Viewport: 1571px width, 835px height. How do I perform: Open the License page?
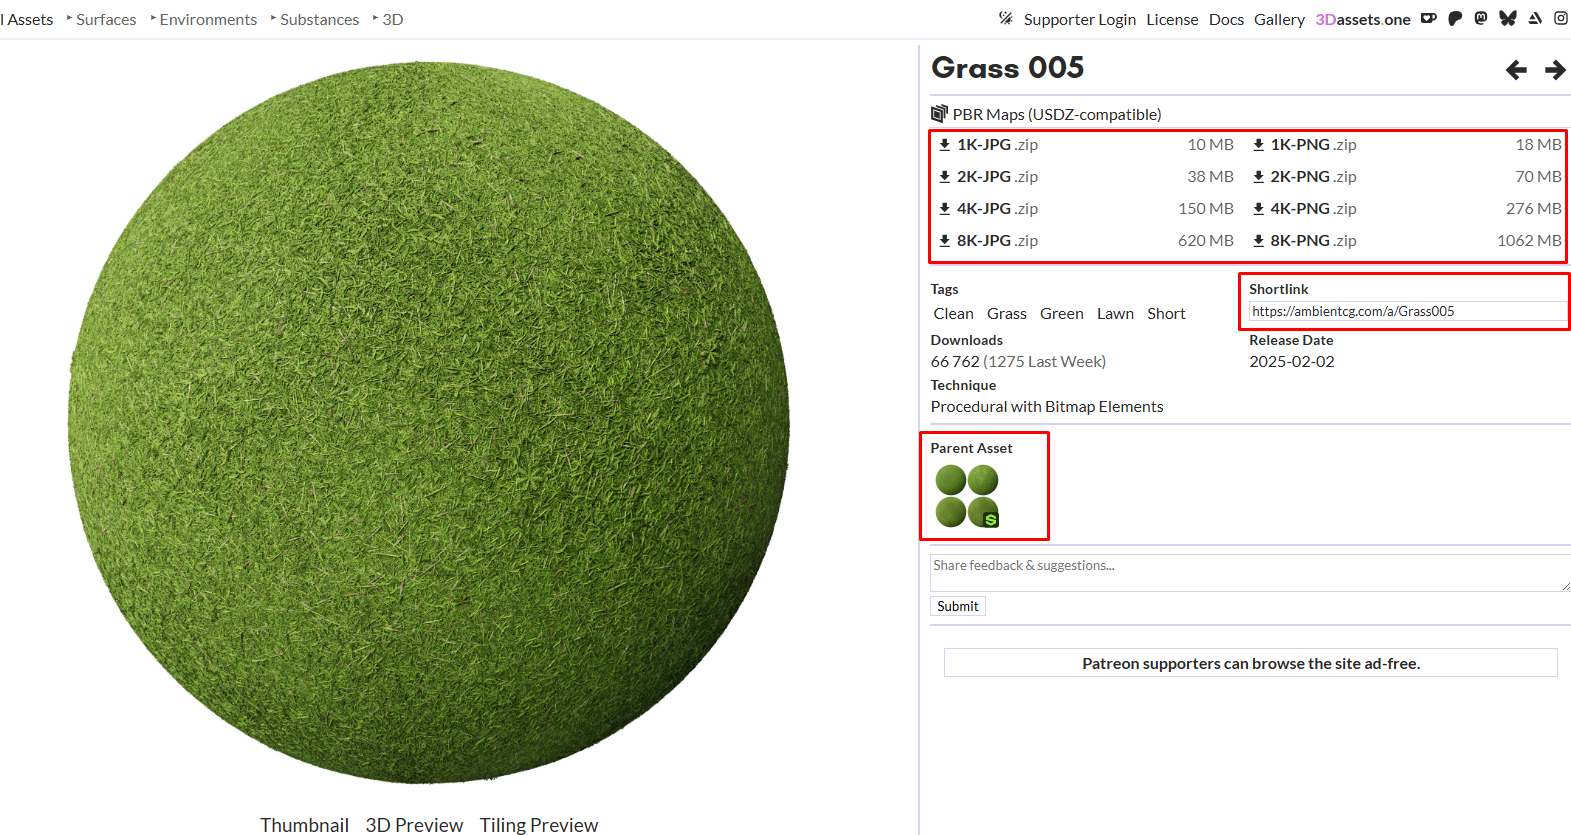click(x=1172, y=19)
